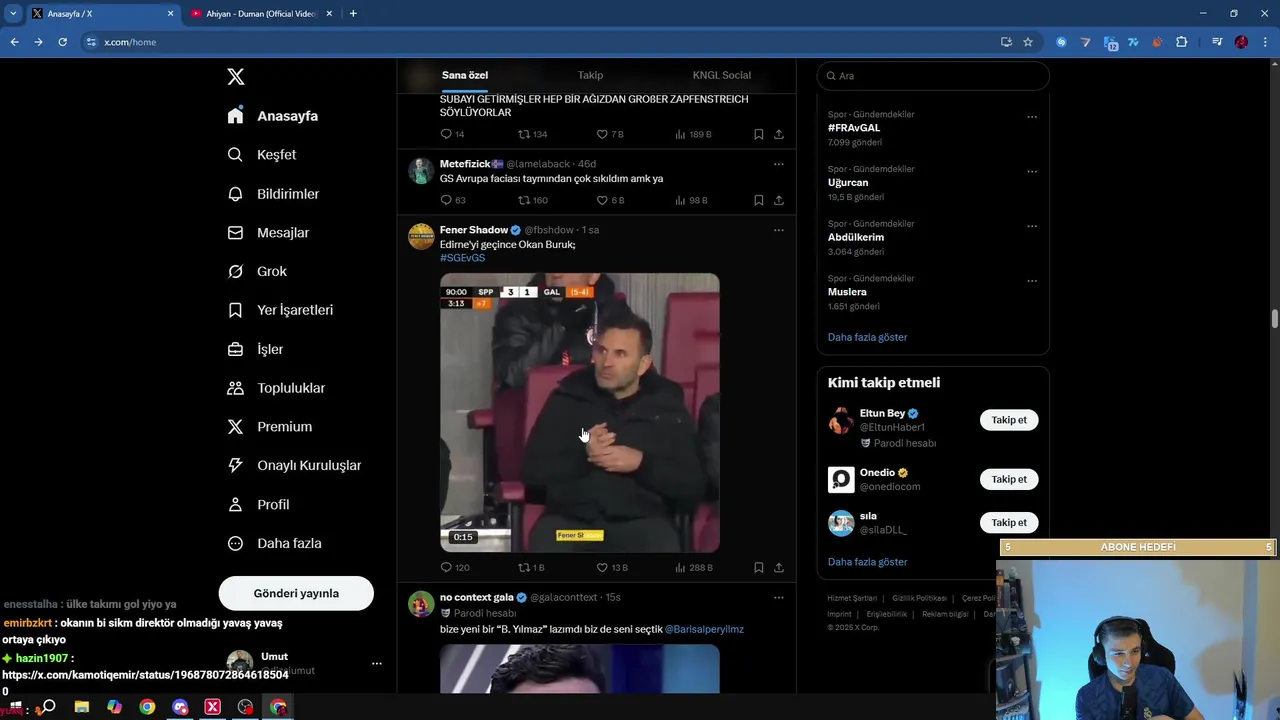Open the #SGEvGS hashtag link
The height and width of the screenshot is (720, 1280).
(x=462, y=258)
